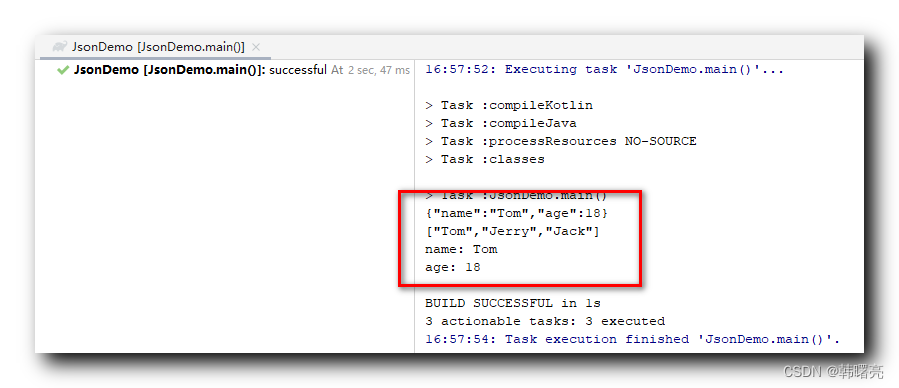
Task: Click the 'Task :classes' line
Action: pos(485,159)
